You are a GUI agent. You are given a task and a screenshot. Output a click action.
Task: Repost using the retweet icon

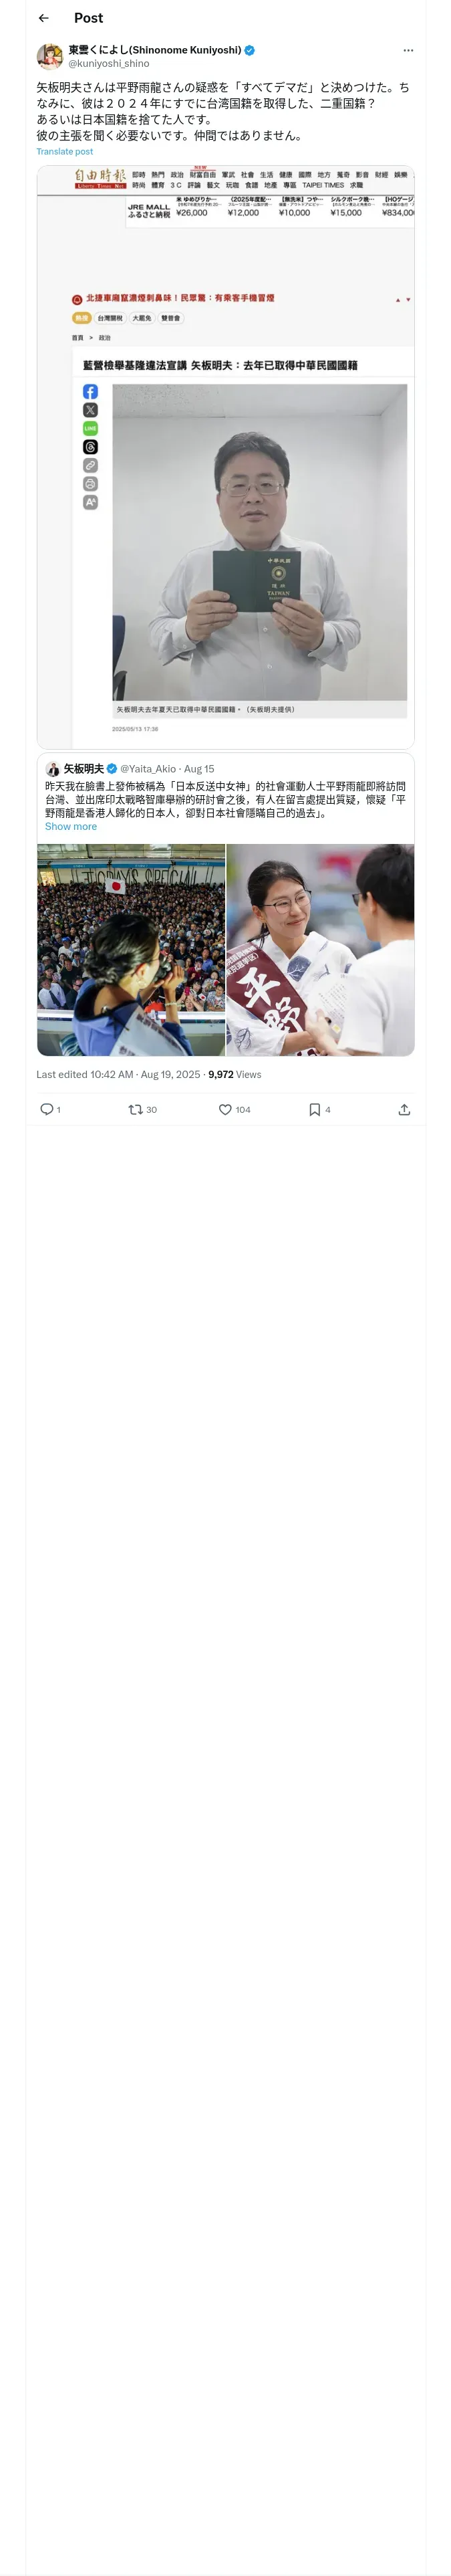coord(135,1109)
